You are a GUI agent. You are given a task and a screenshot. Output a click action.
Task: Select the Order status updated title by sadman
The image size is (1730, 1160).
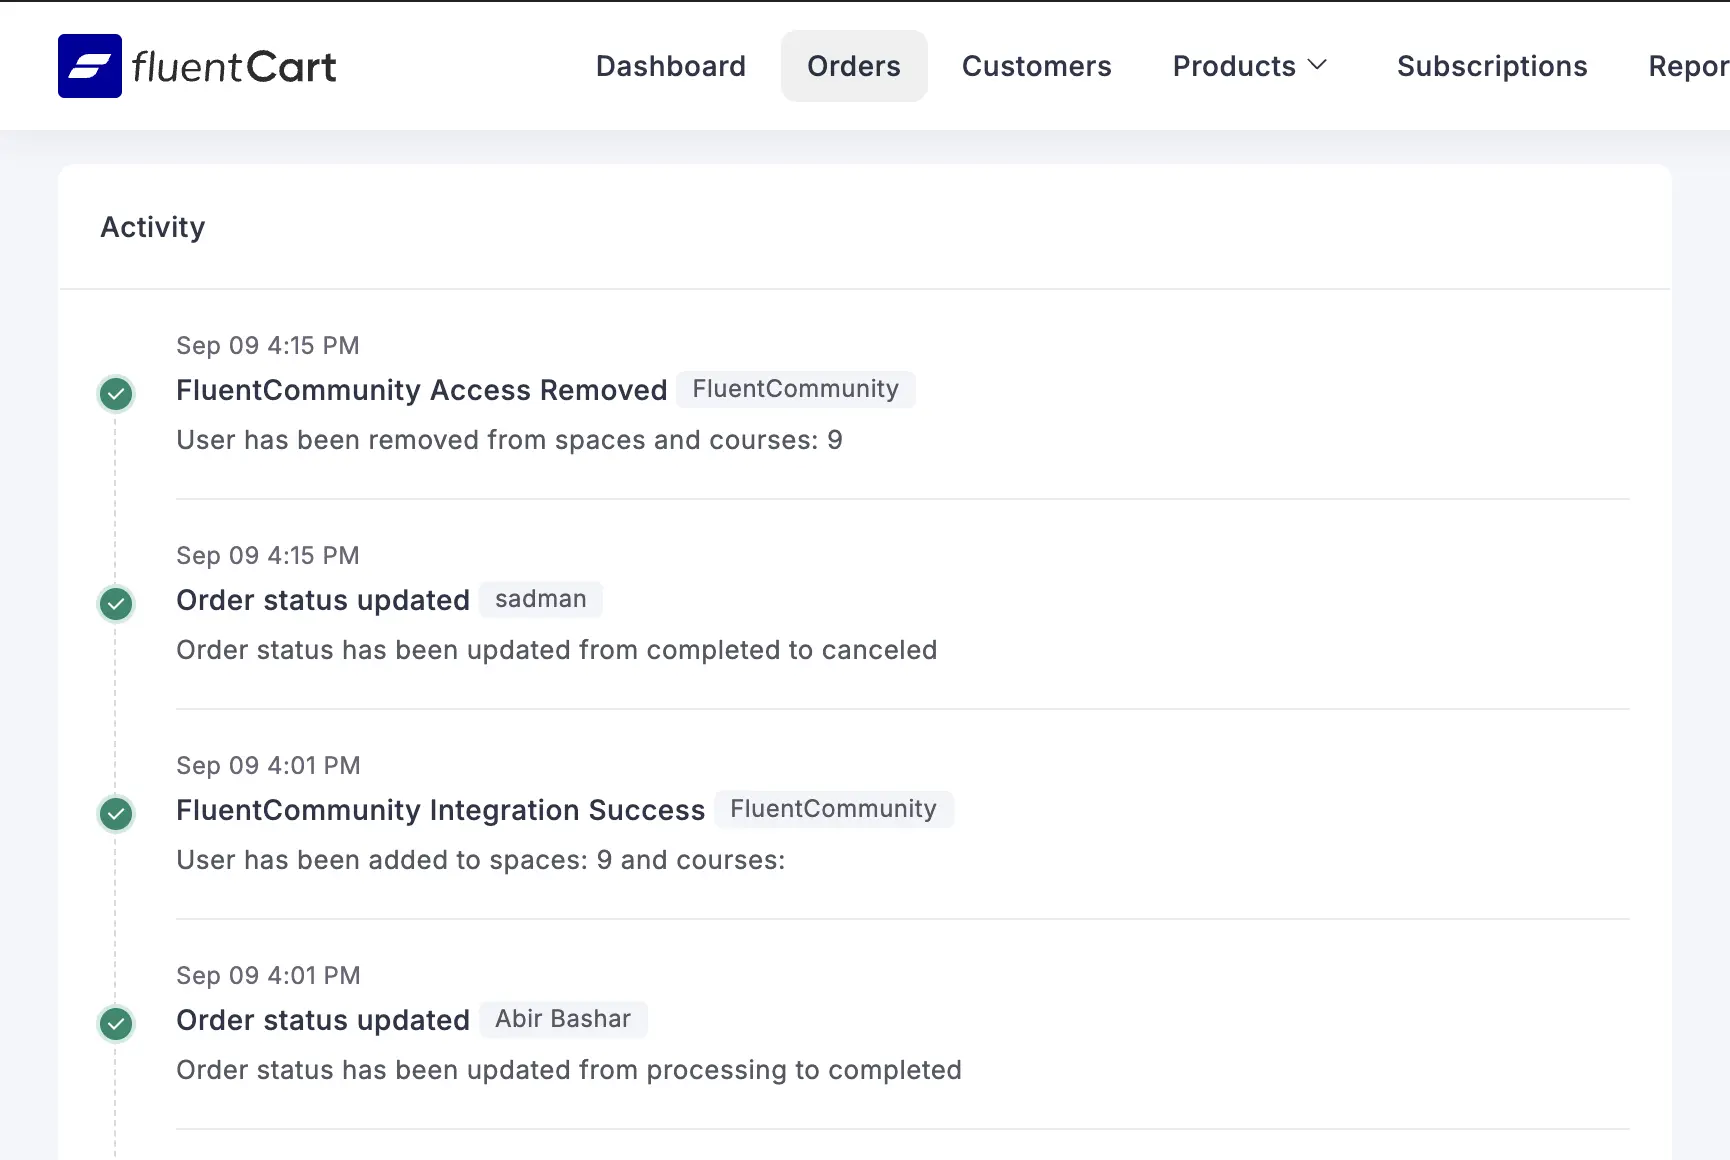click(x=323, y=600)
